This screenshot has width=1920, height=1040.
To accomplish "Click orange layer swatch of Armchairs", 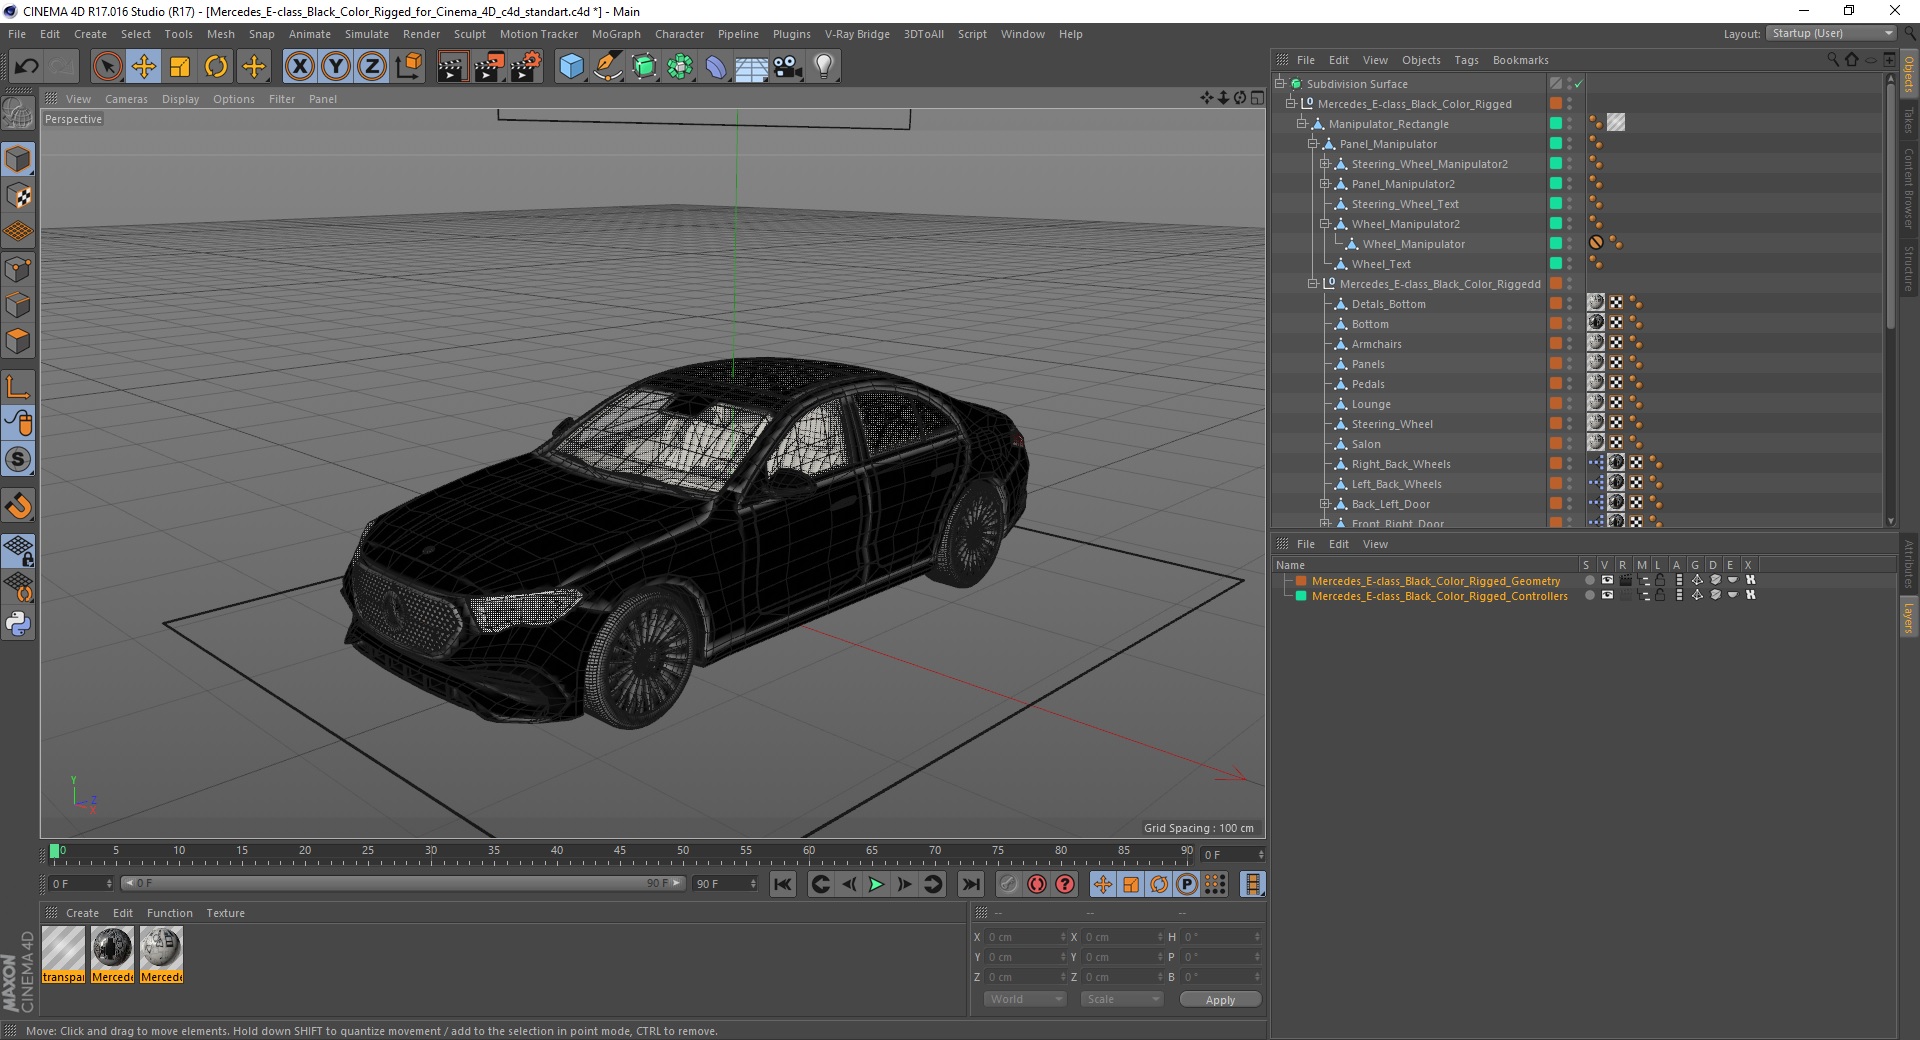I will click(x=1556, y=343).
